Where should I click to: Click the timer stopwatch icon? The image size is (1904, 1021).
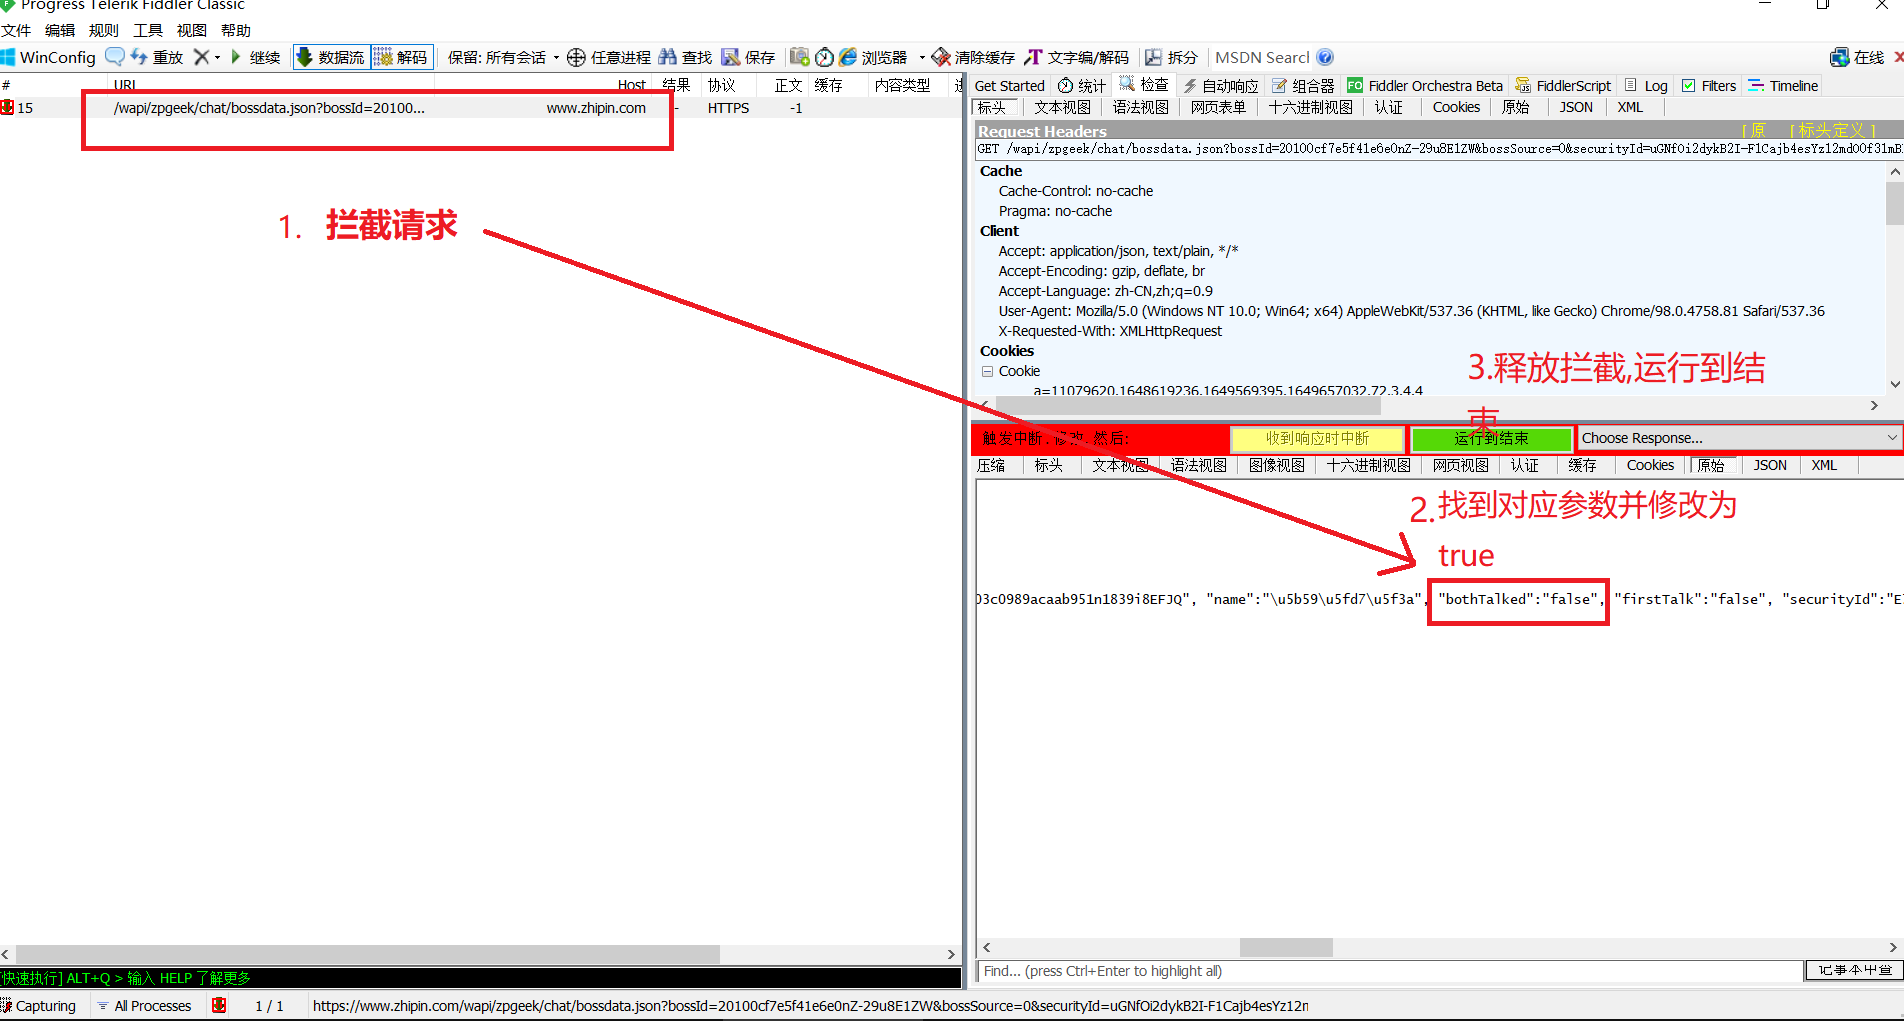pos(824,57)
